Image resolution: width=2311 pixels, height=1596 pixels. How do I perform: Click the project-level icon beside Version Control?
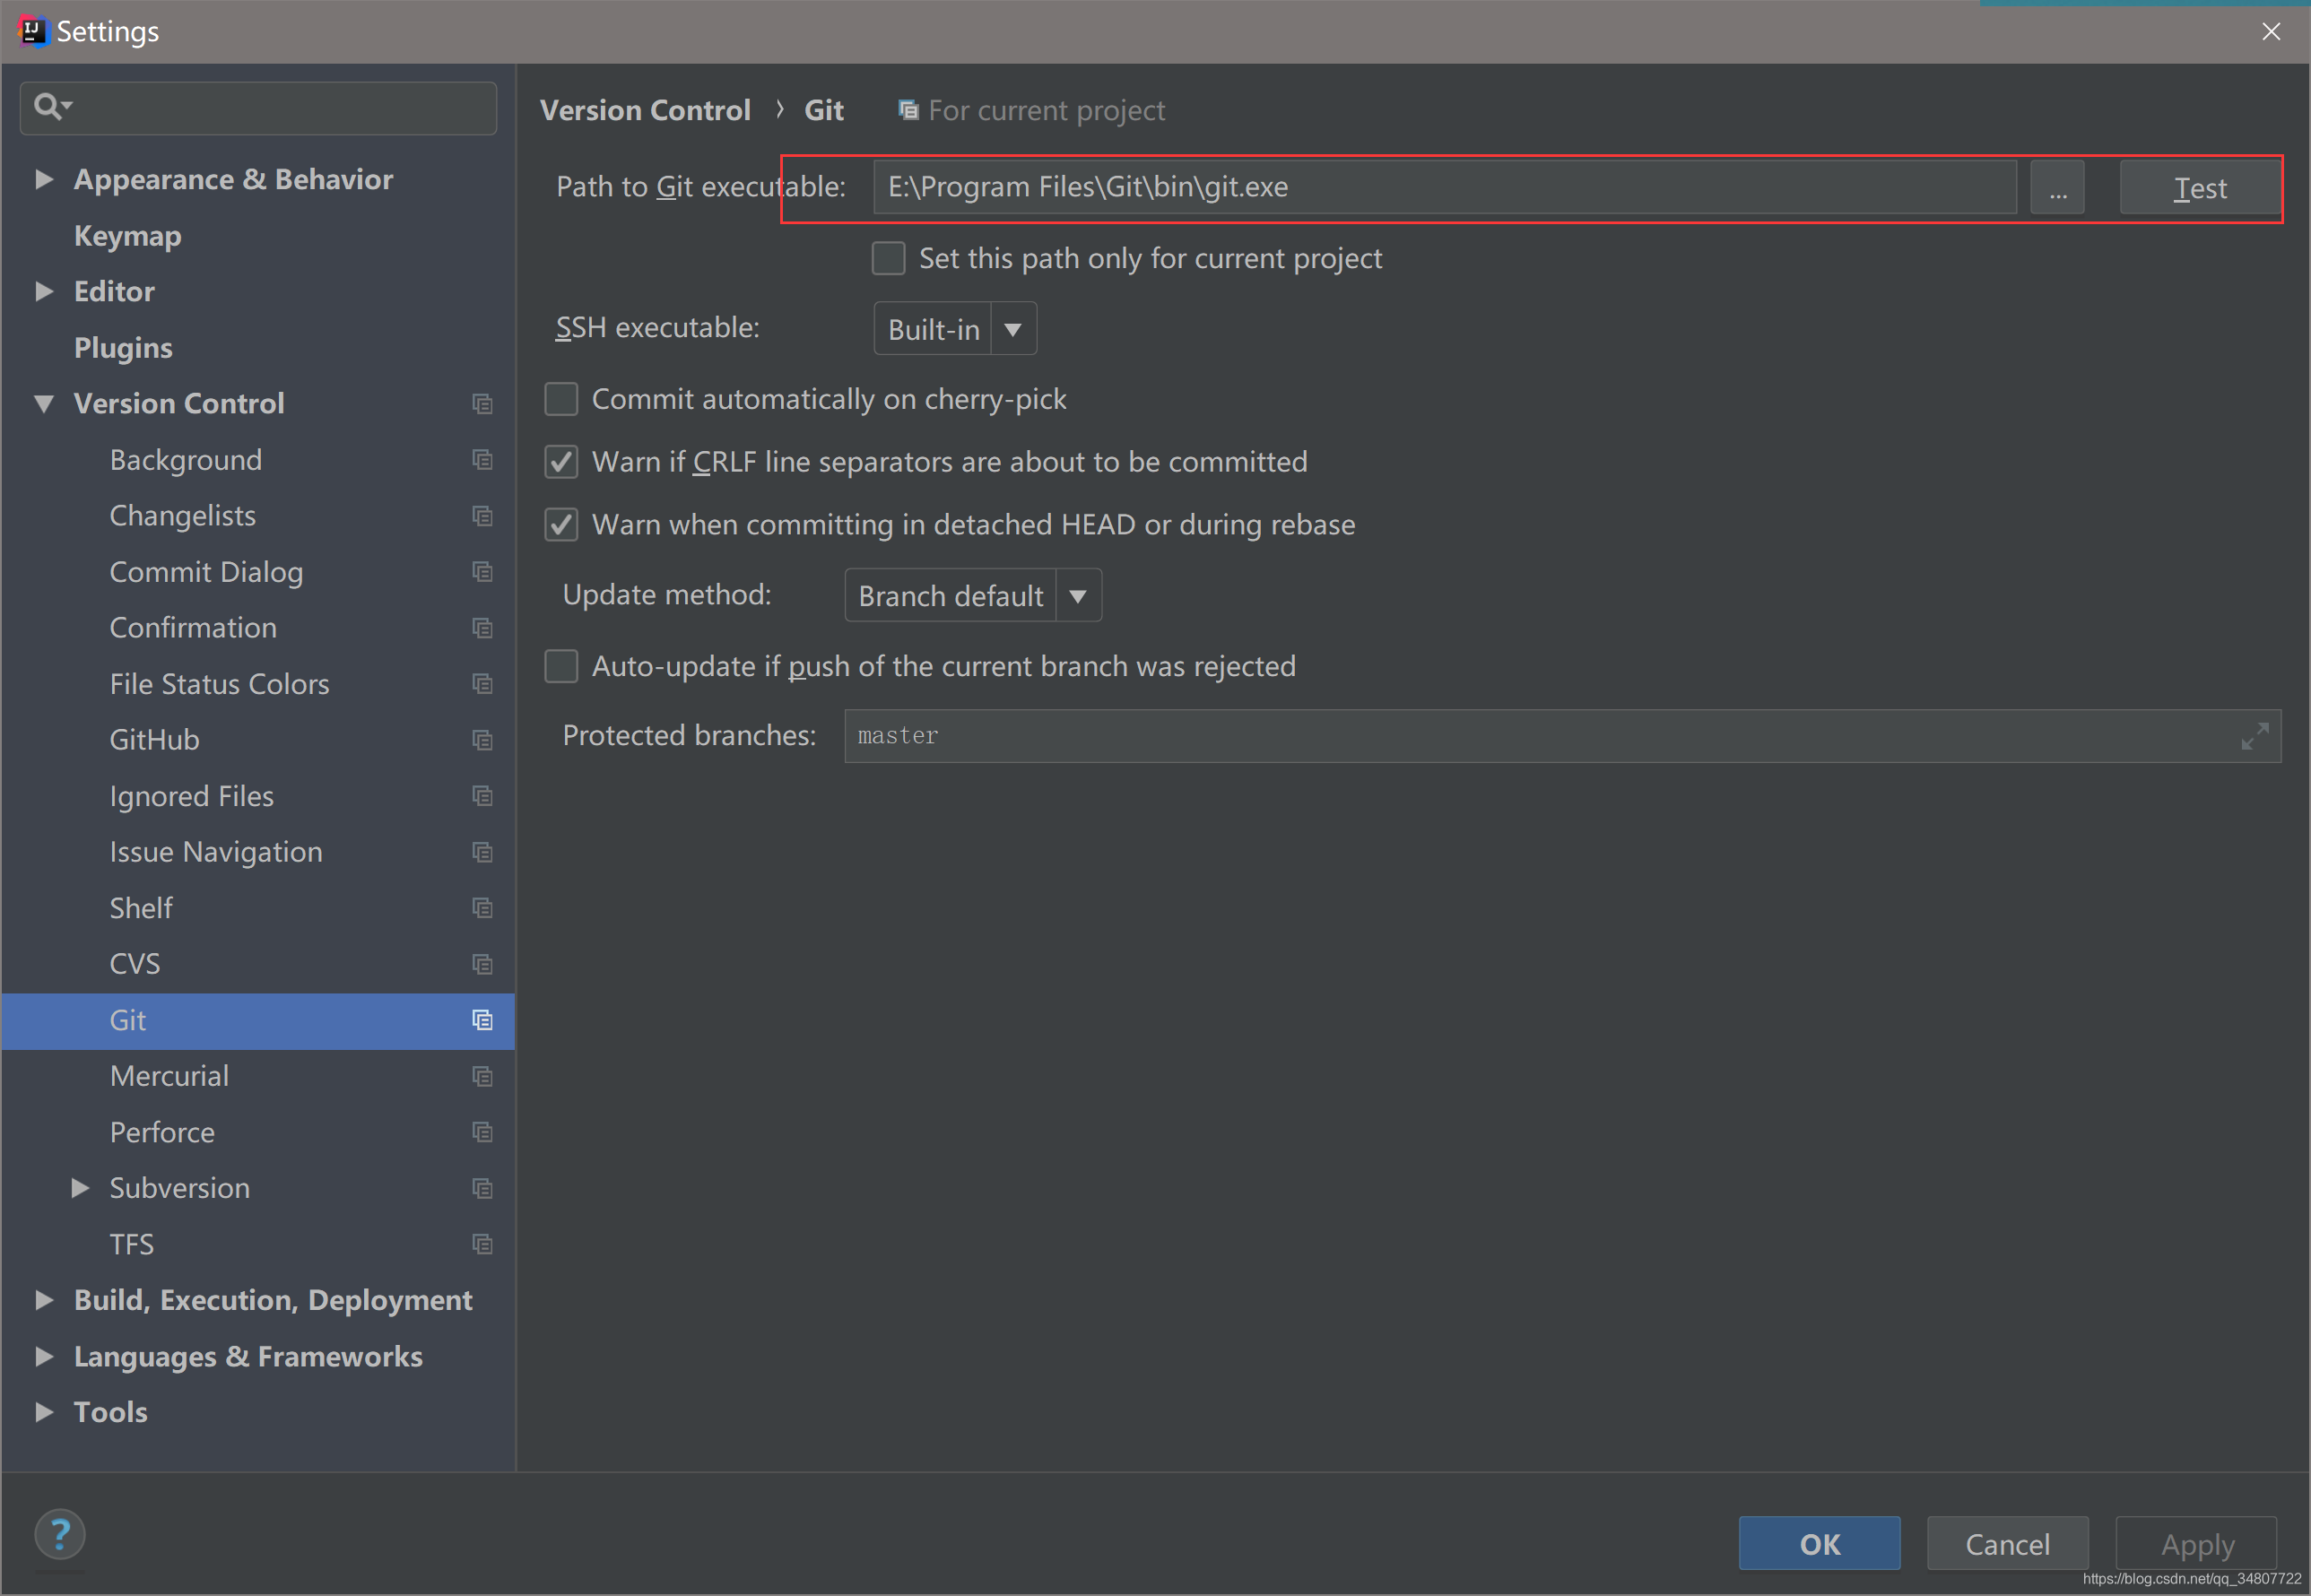(482, 404)
